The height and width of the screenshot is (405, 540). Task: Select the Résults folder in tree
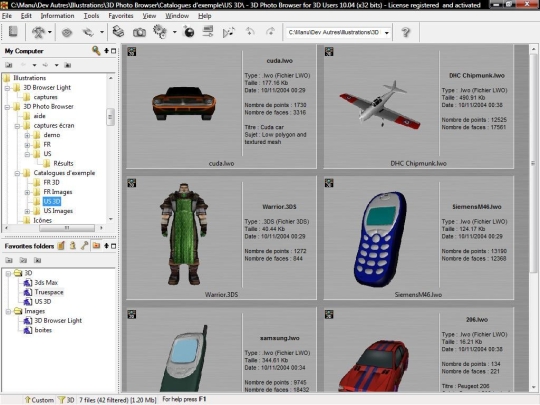pyautogui.click(x=63, y=163)
